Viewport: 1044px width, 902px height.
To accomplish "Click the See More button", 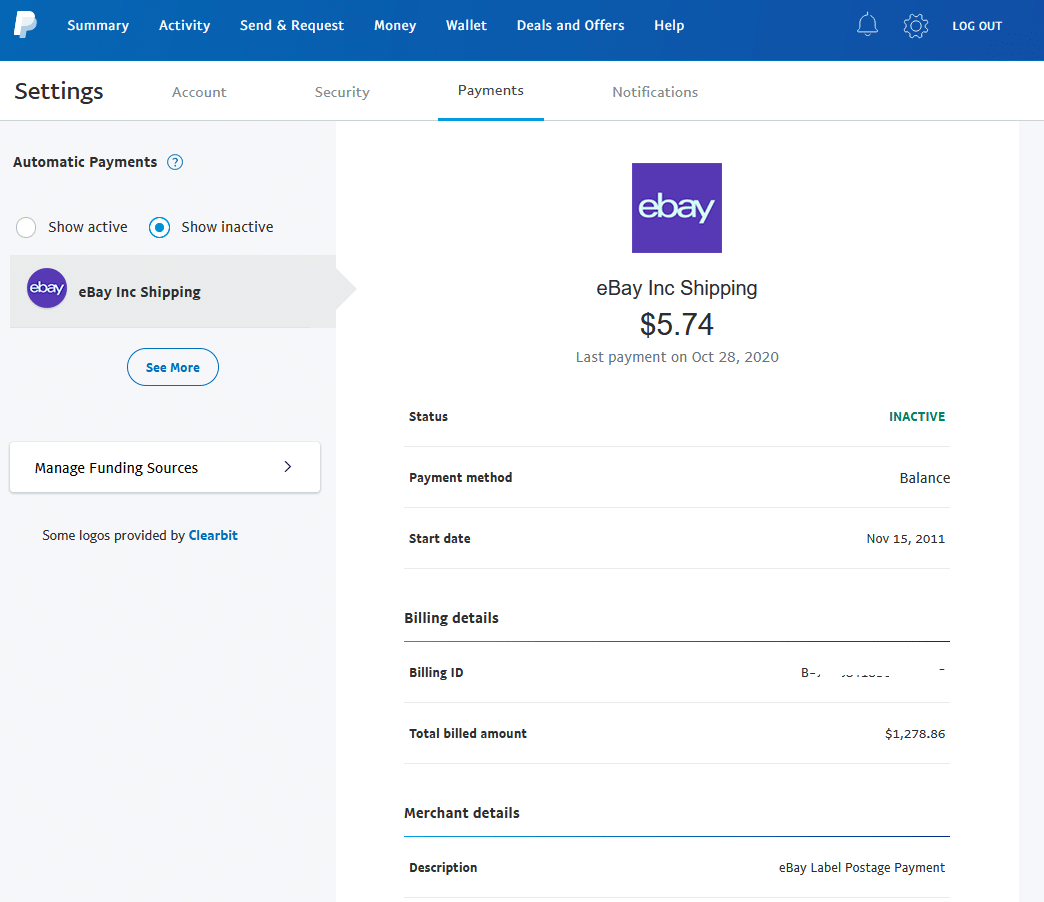I will (x=172, y=367).
